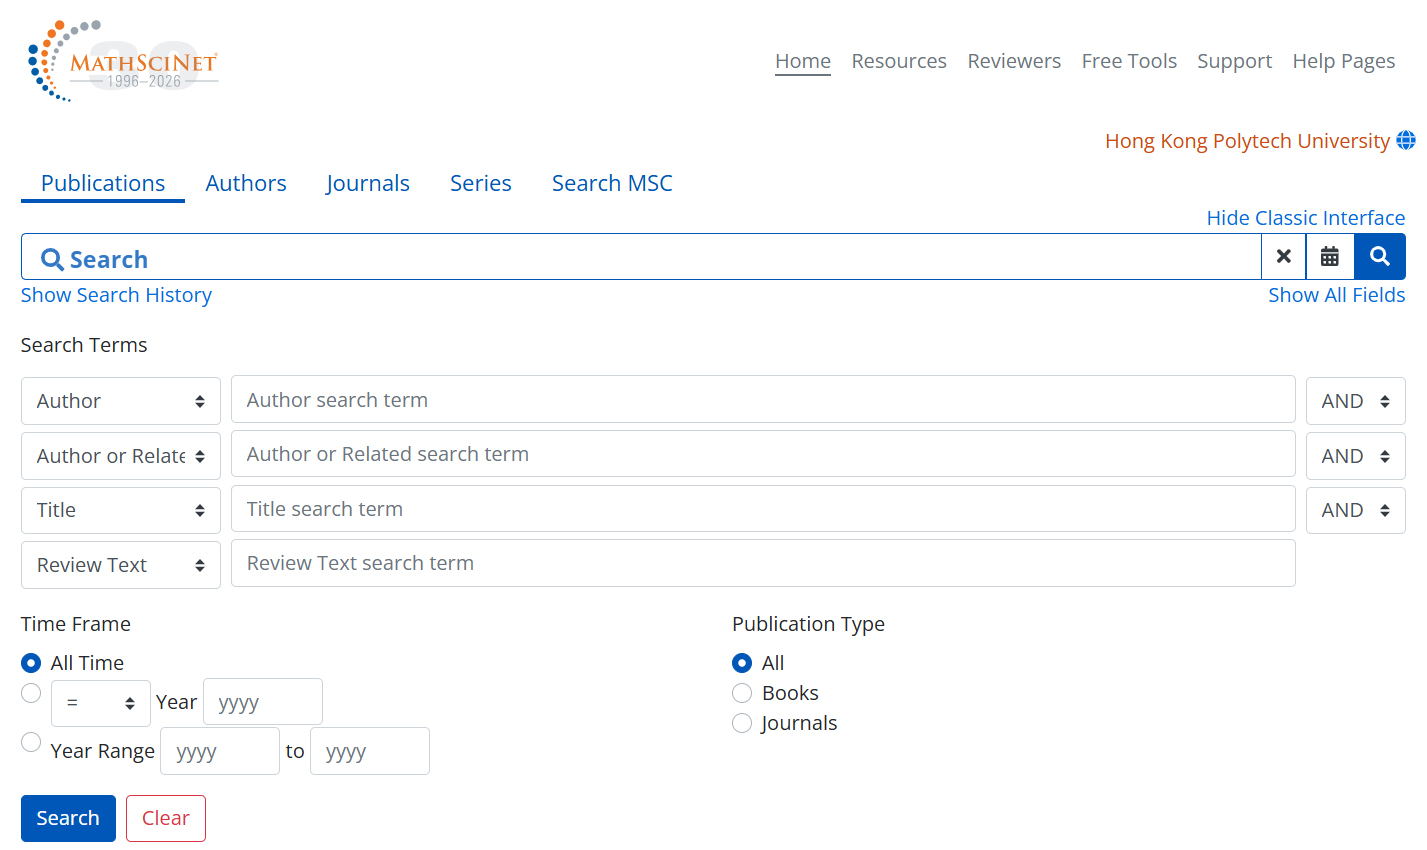The image size is (1427, 850).
Task: Choose Books publication type
Action: pyautogui.click(x=742, y=693)
